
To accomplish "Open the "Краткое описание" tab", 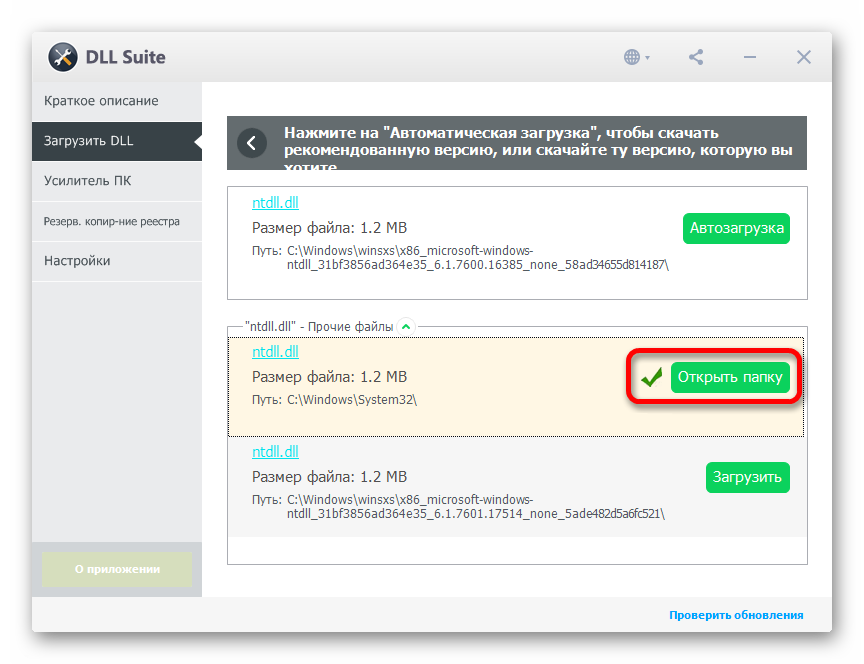I will click(x=101, y=101).
